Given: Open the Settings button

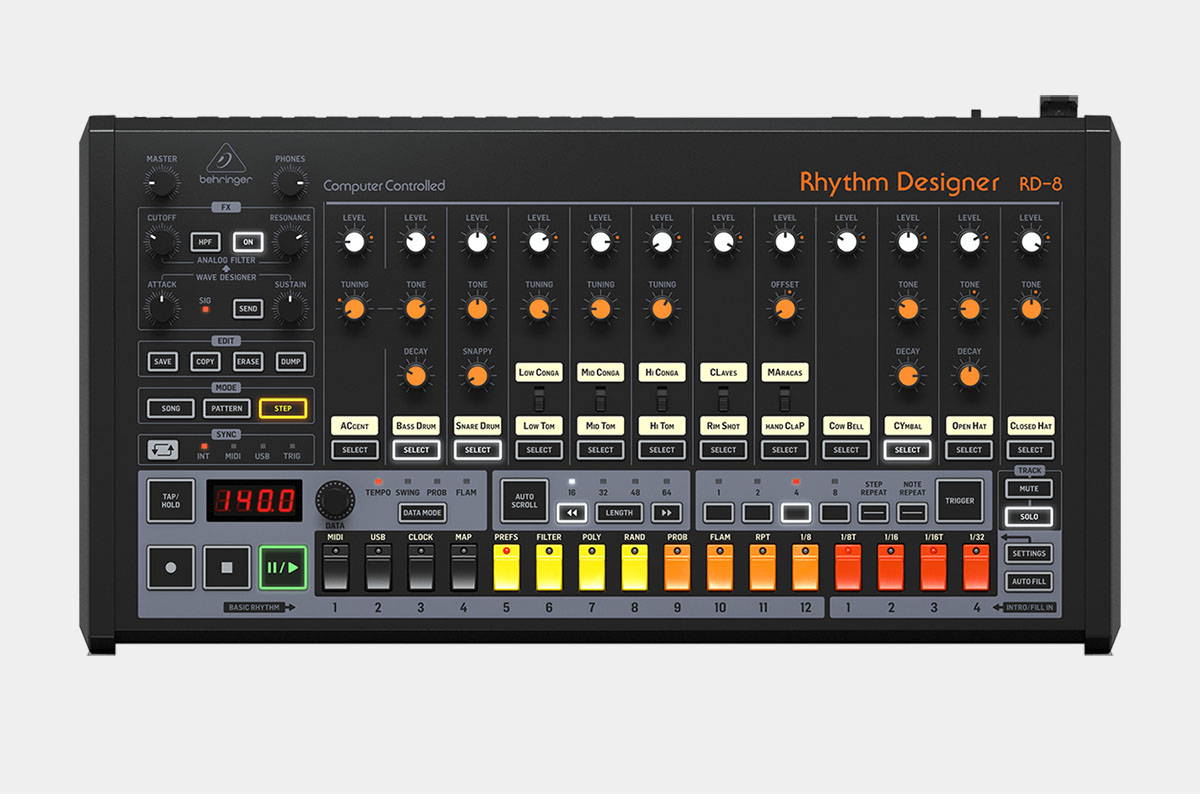Looking at the screenshot, I should (x=1029, y=553).
